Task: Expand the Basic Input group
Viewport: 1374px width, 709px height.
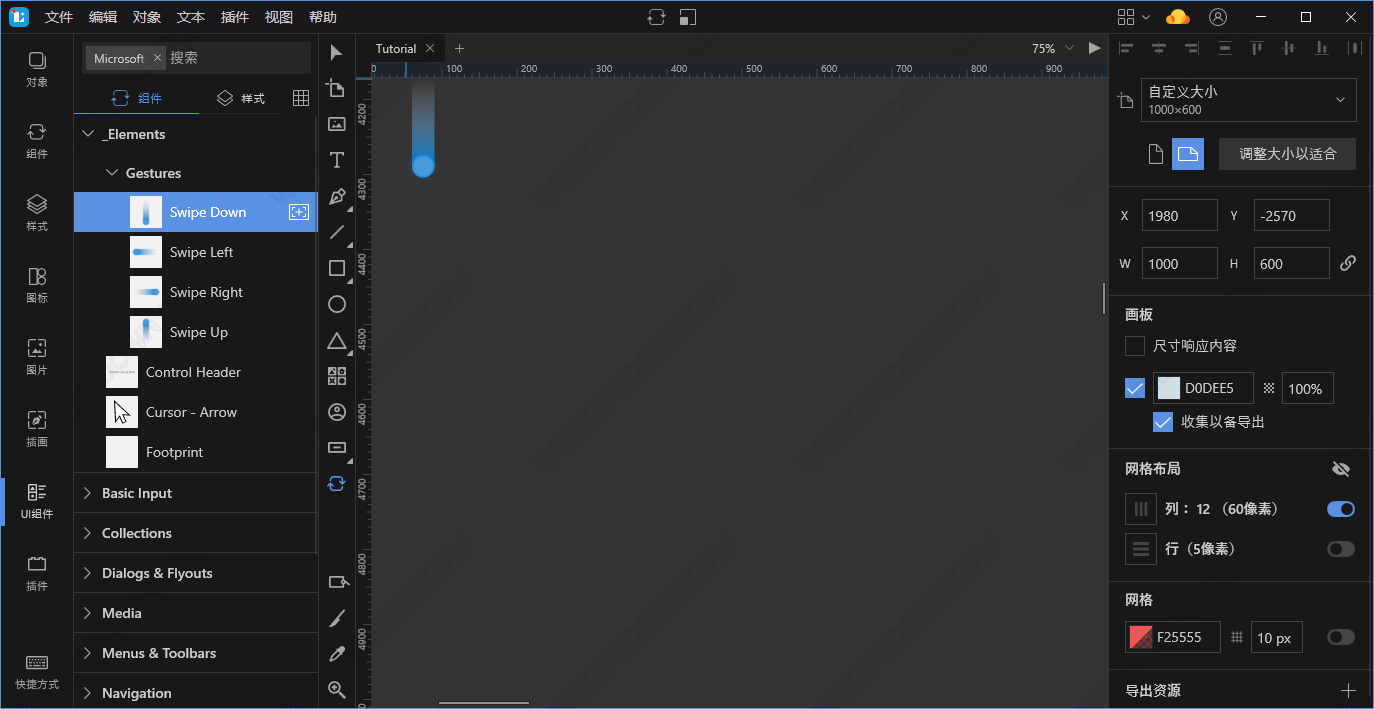Action: (x=88, y=493)
